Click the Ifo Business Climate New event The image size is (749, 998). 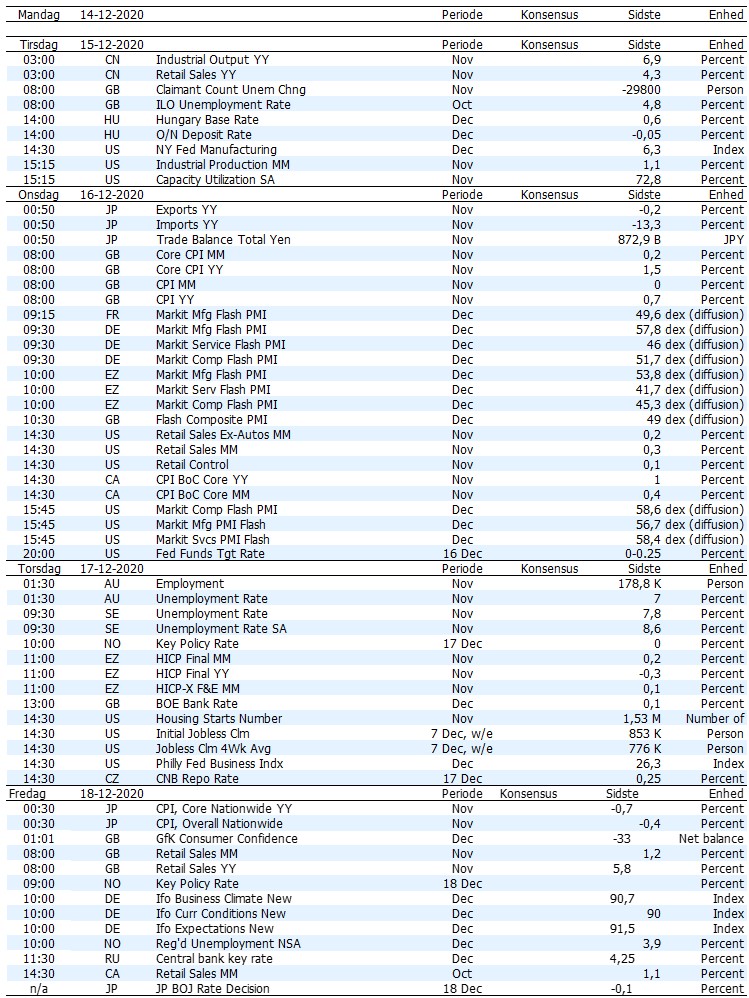(224, 899)
